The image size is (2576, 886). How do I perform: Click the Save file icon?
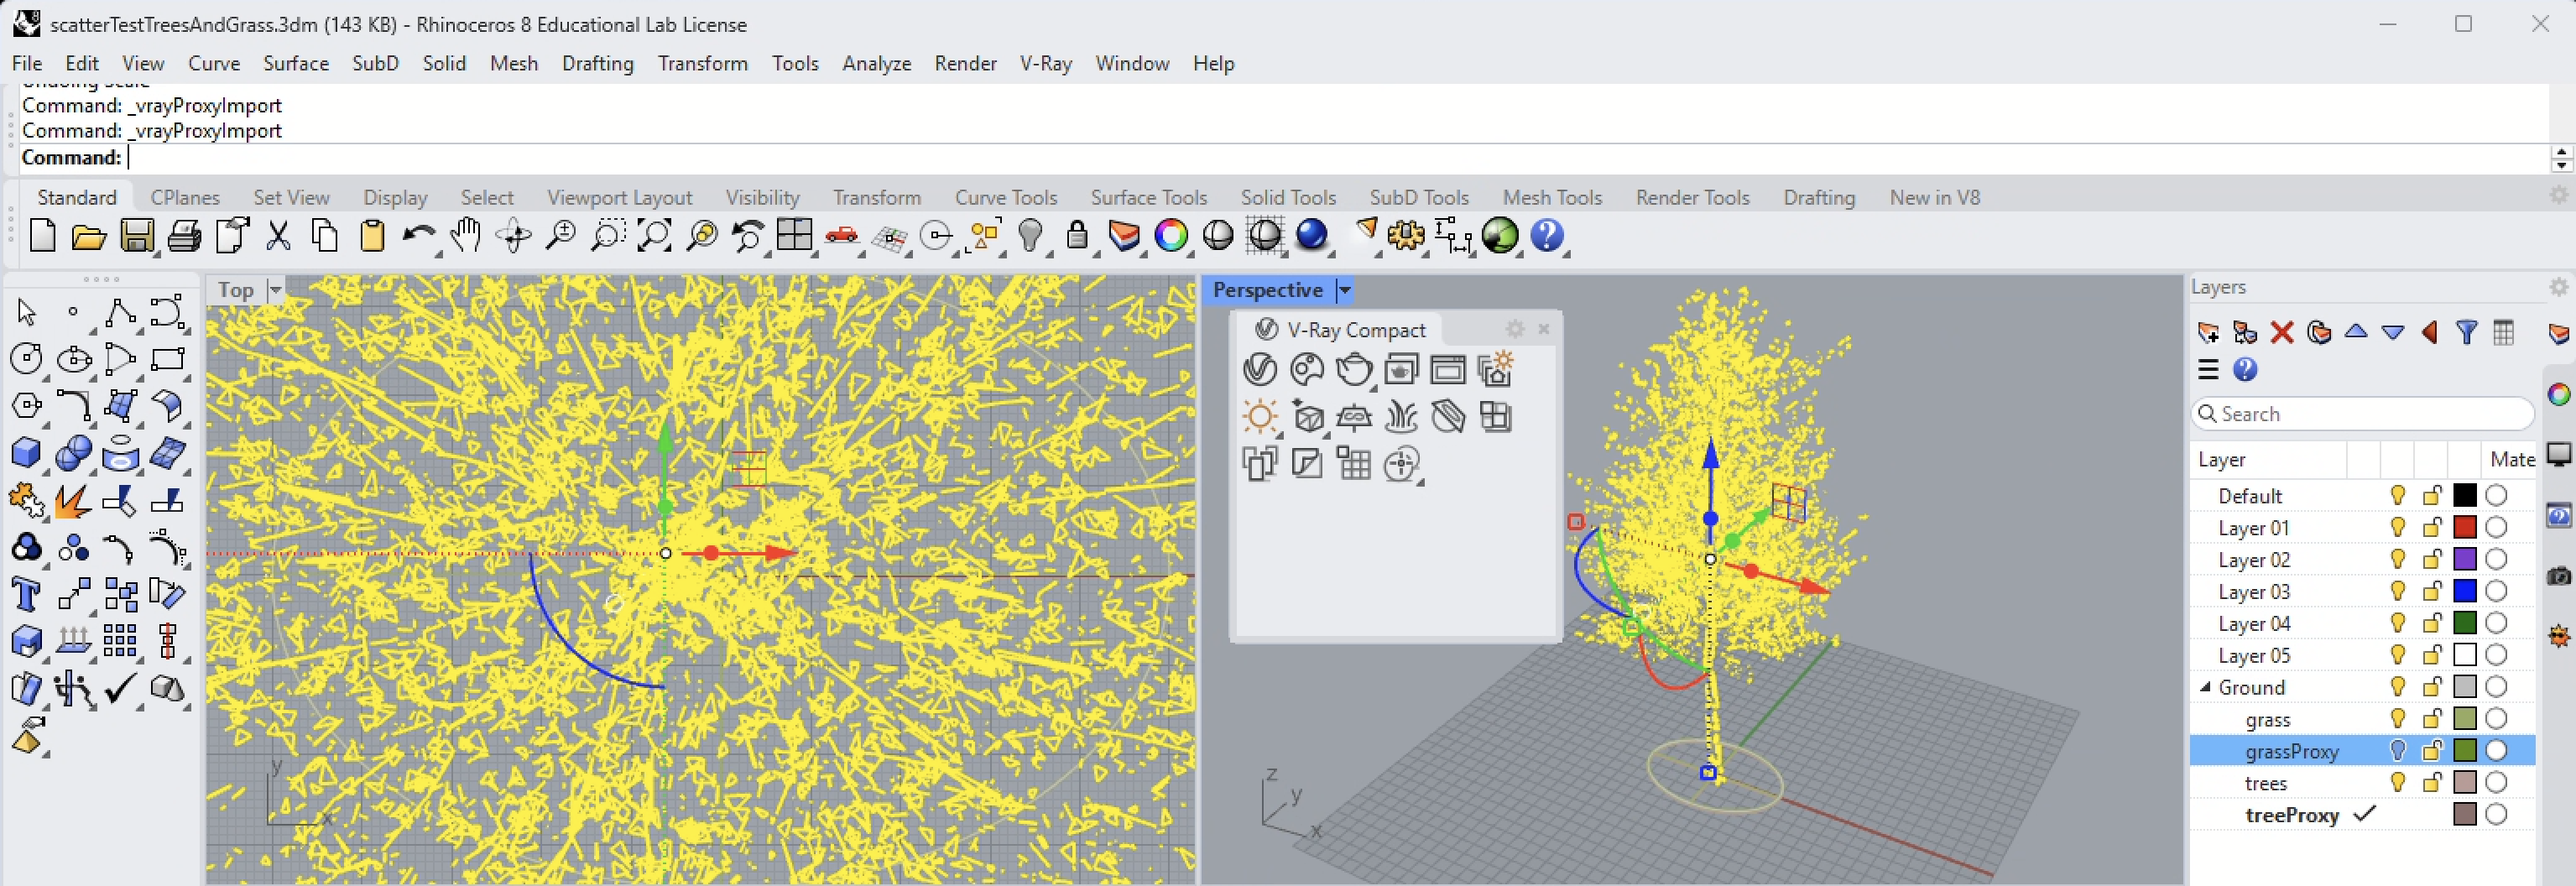[x=137, y=237]
